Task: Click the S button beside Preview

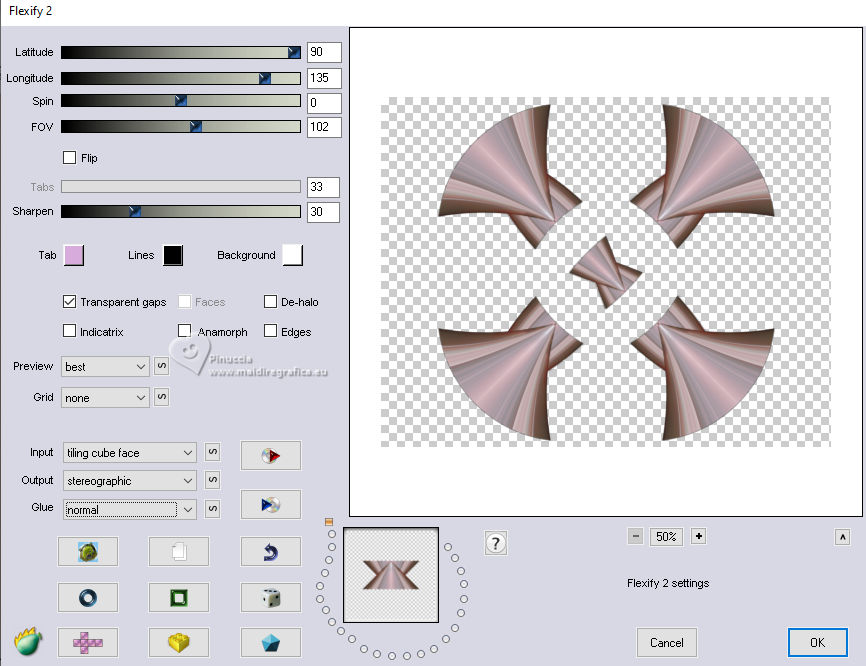Action: [x=161, y=366]
